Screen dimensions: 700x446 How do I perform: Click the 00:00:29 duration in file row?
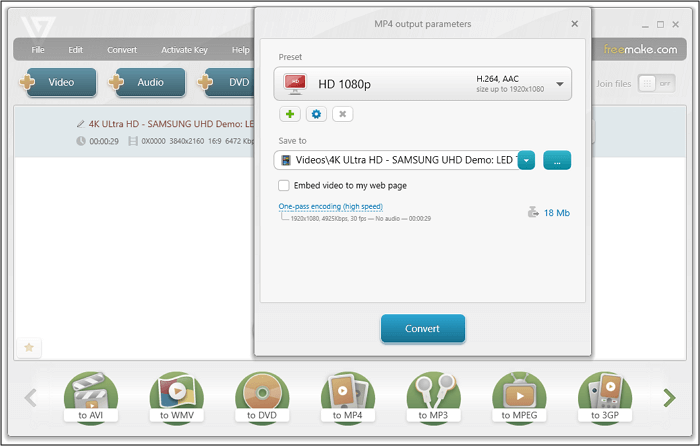tap(104, 141)
